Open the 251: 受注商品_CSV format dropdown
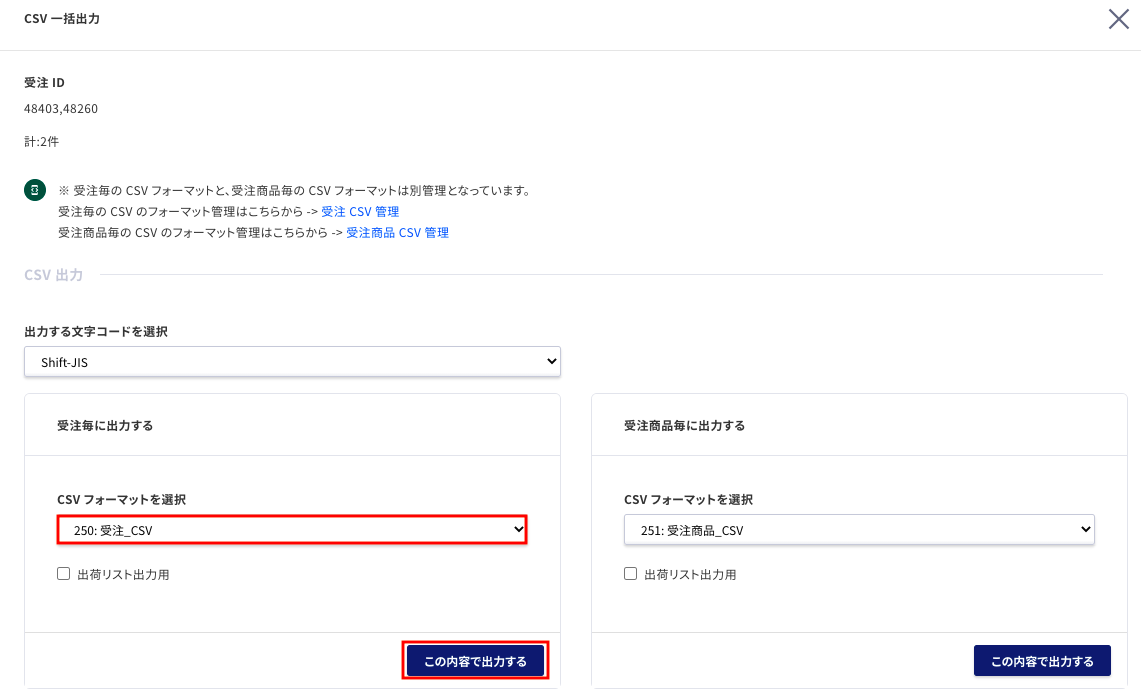Screen dimensions: 1141x700 click(859, 530)
